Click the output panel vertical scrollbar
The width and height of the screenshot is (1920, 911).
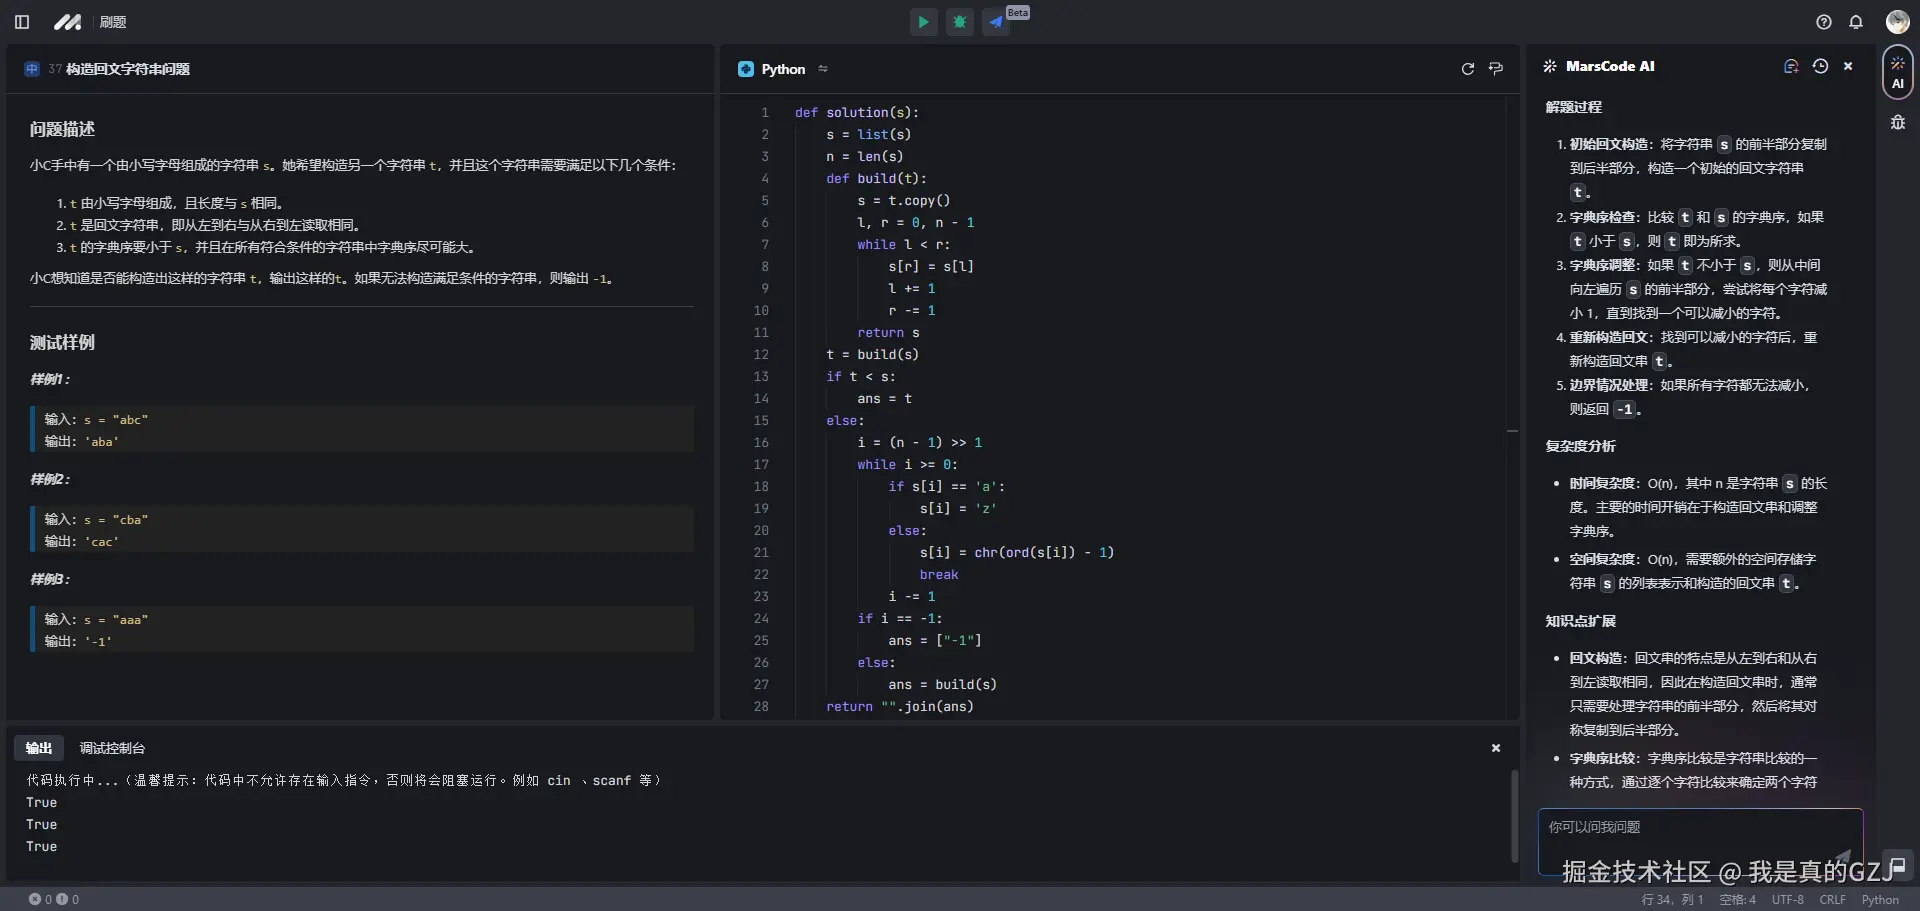click(1513, 815)
